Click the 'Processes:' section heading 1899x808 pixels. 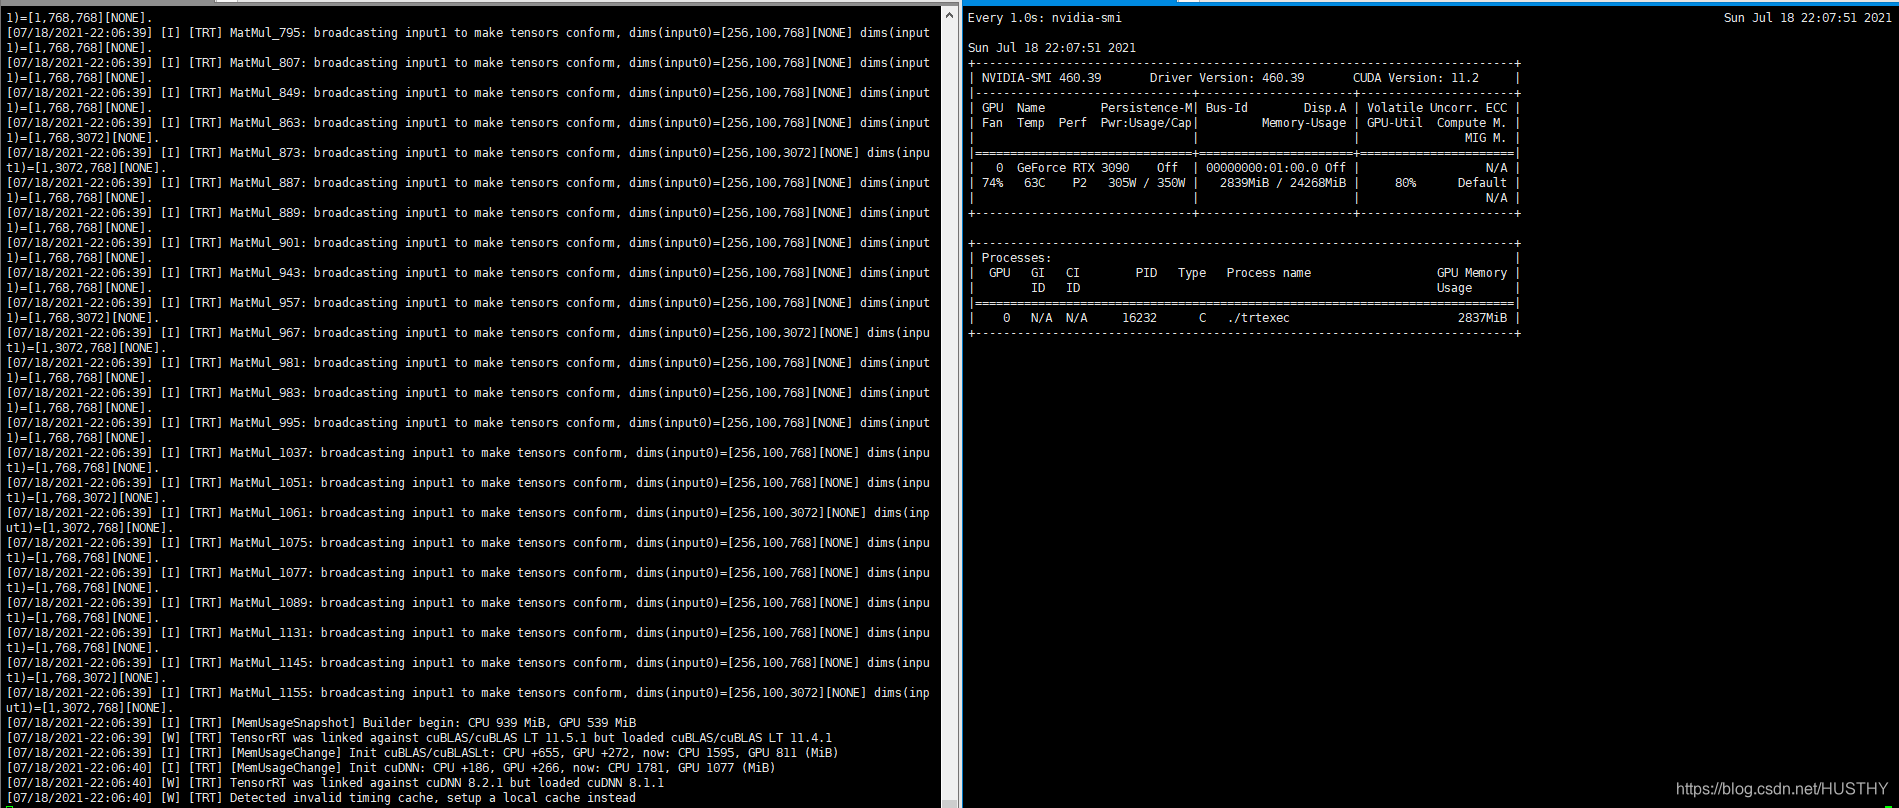(1016, 258)
